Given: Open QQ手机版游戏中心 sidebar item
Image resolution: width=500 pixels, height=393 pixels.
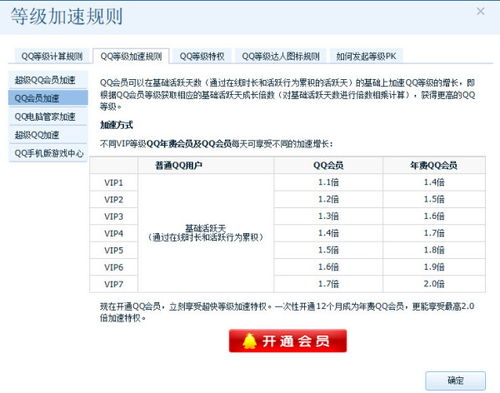Looking at the screenshot, I should [48, 153].
